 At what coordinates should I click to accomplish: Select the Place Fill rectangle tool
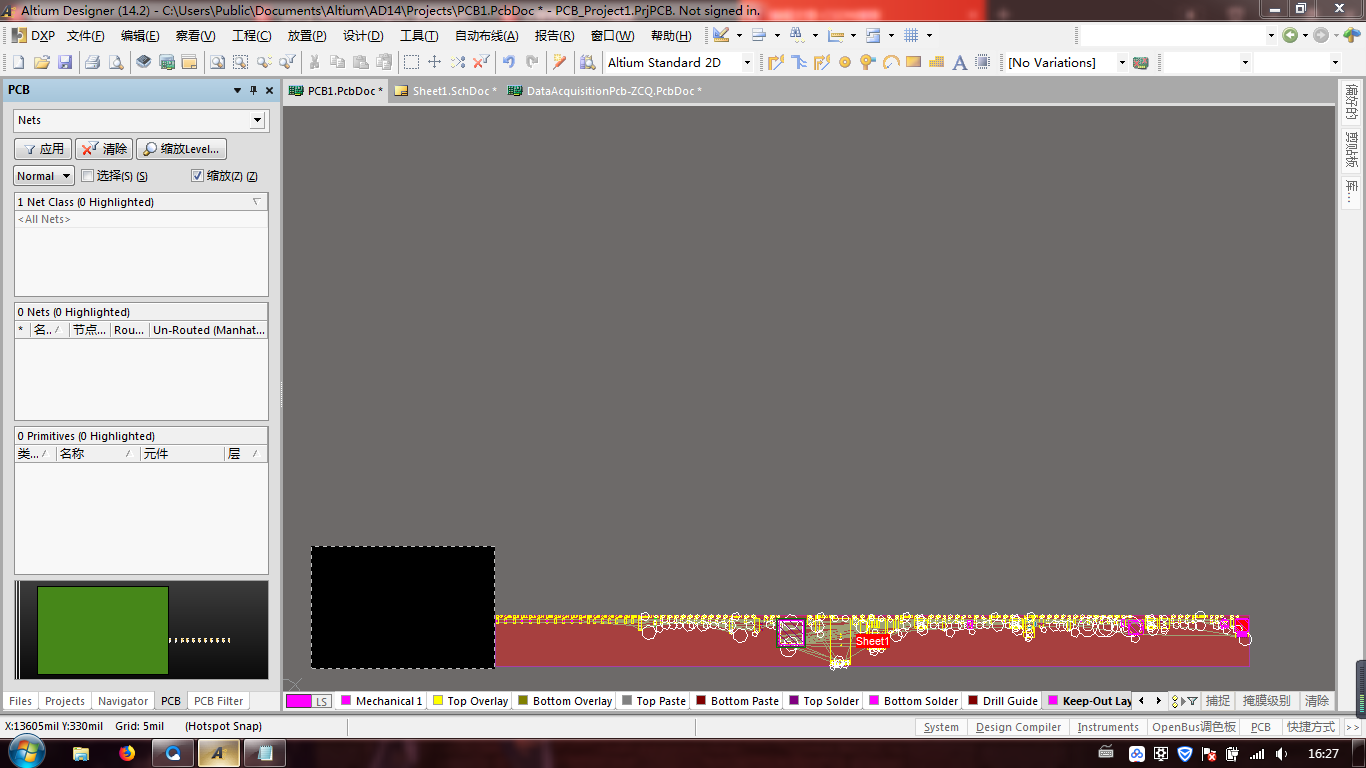(913, 62)
